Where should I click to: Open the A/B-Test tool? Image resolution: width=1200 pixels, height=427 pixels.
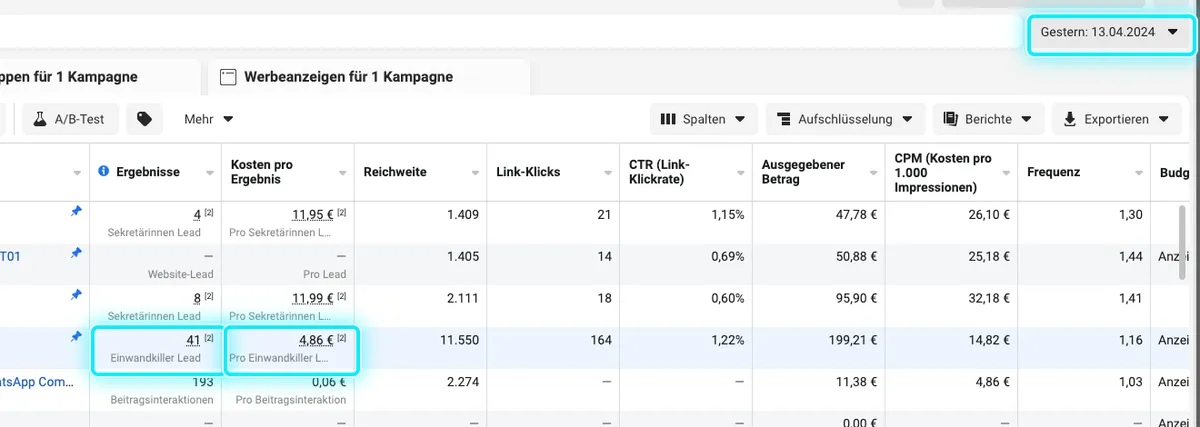tap(70, 119)
